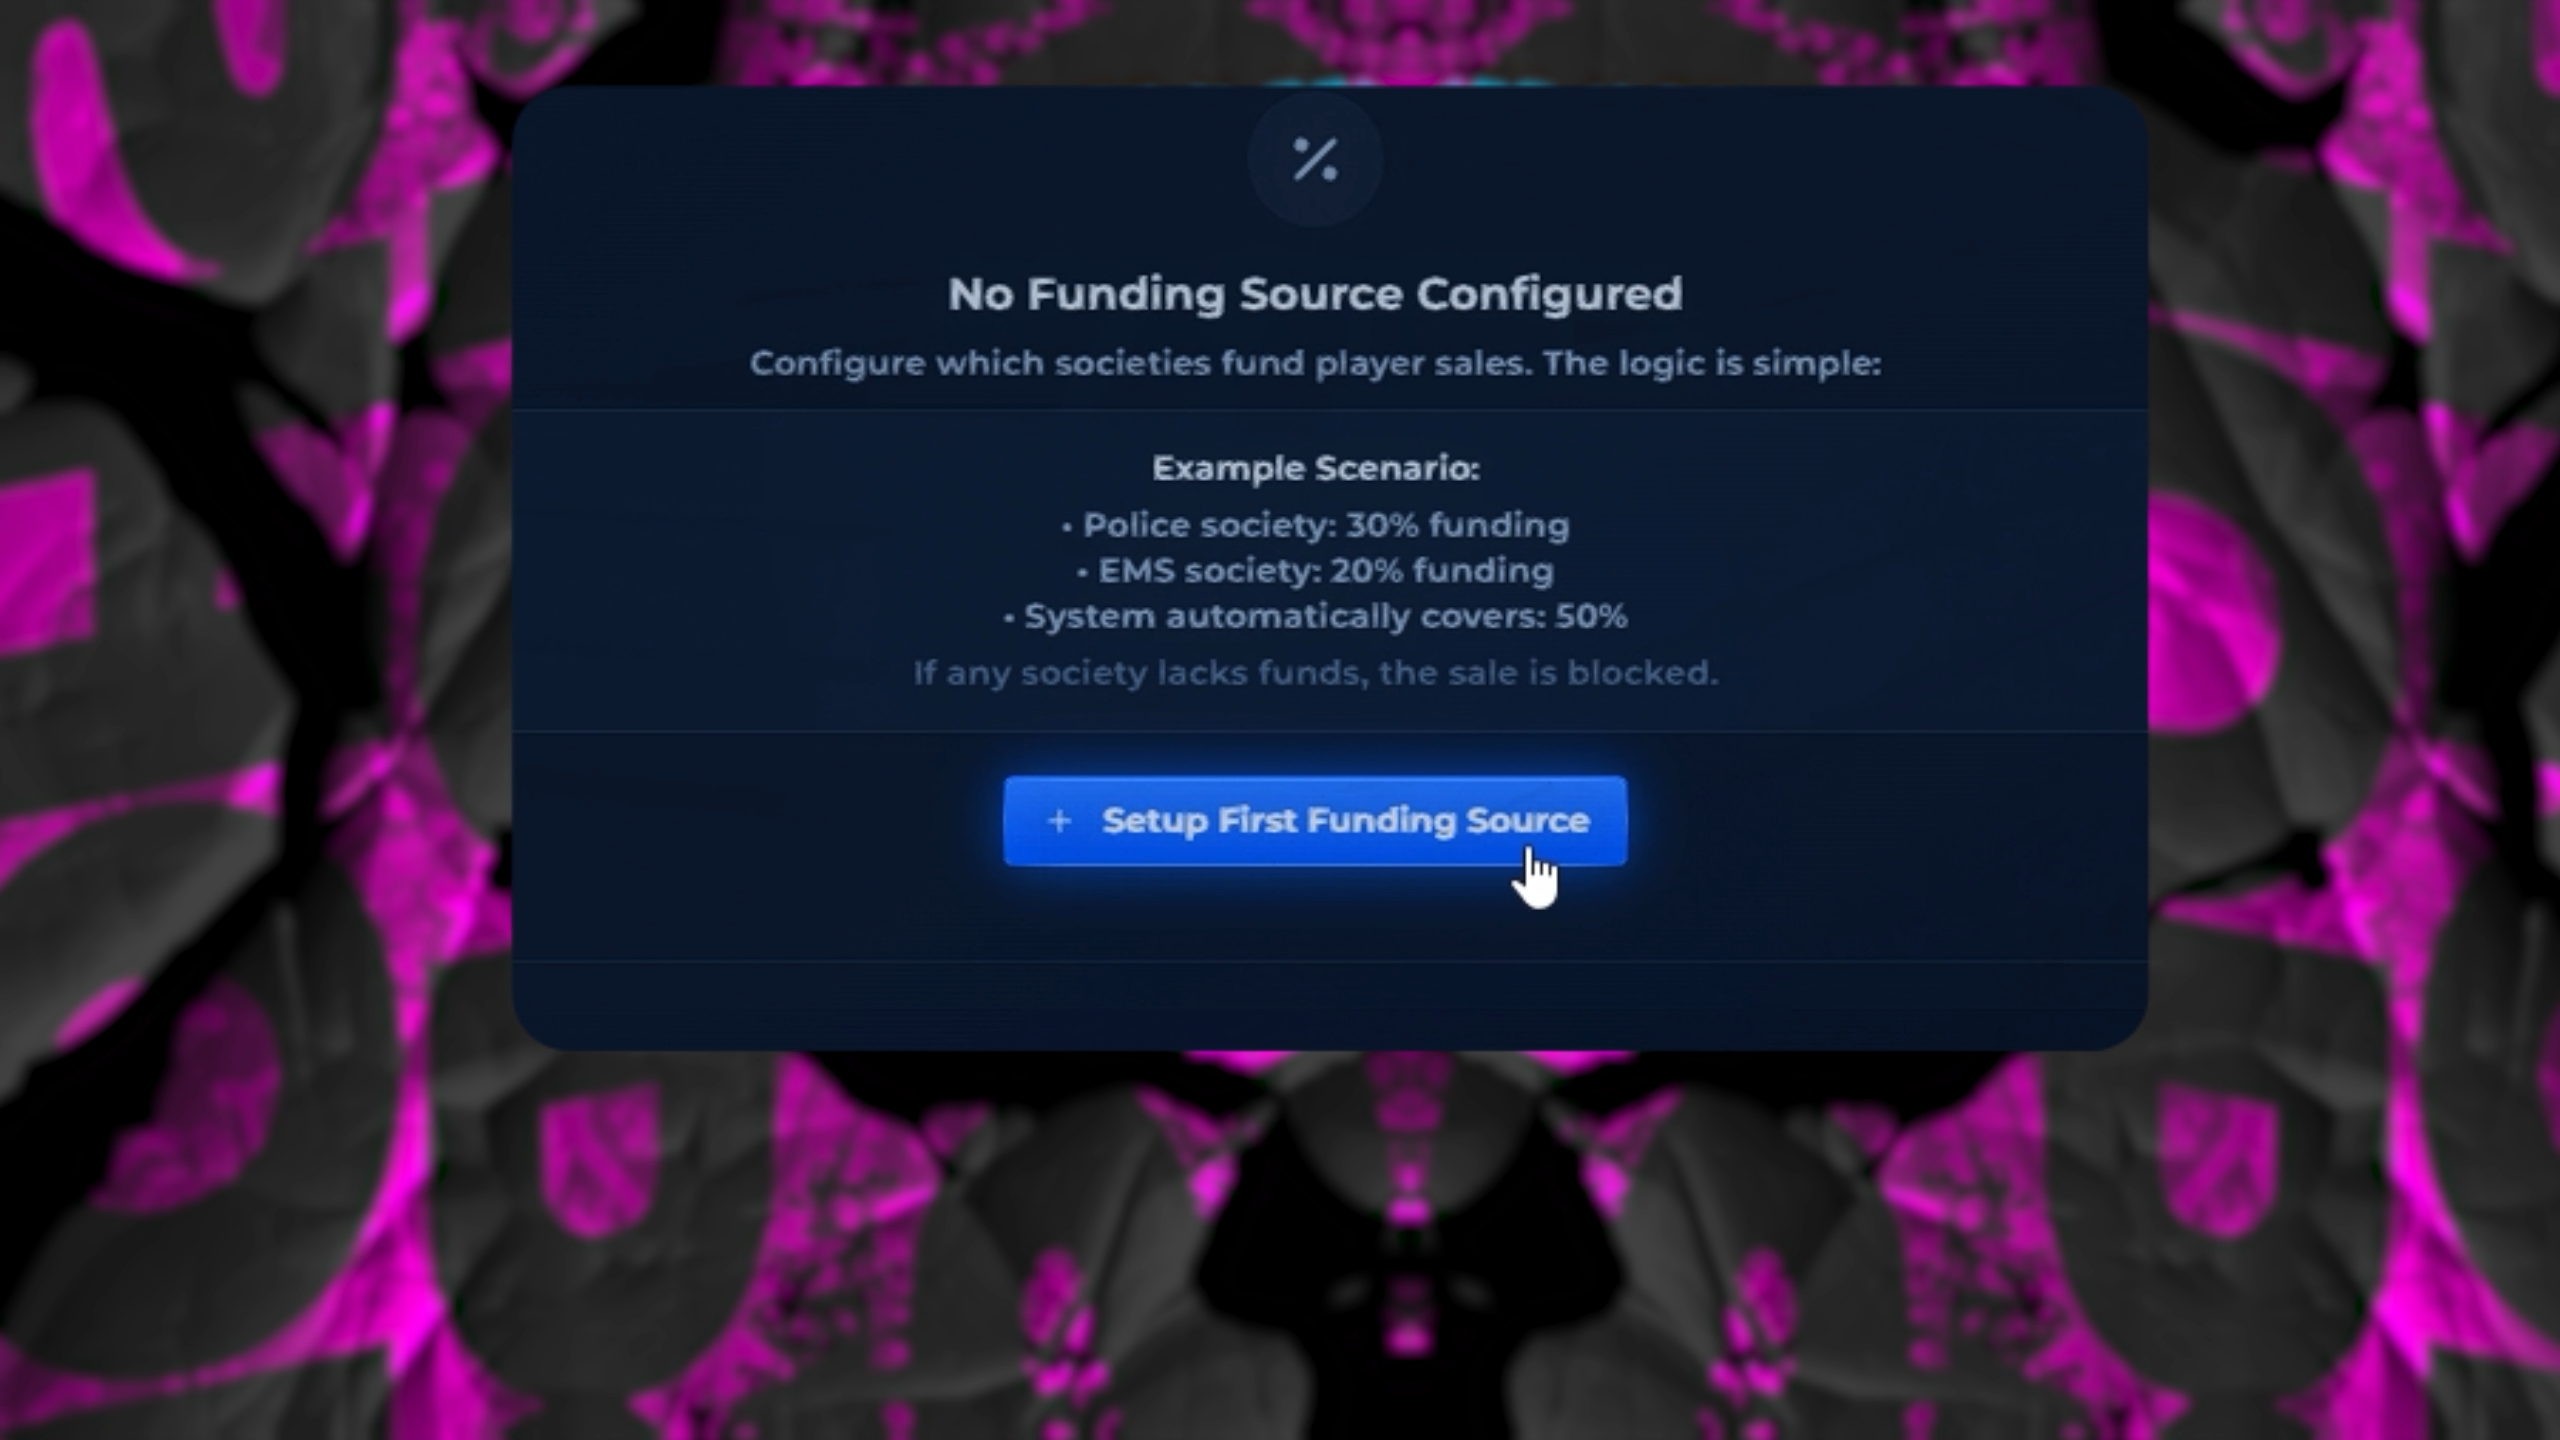Select the No Funding Source Configured heading
The height and width of the screenshot is (1440, 2560).
(x=1315, y=294)
